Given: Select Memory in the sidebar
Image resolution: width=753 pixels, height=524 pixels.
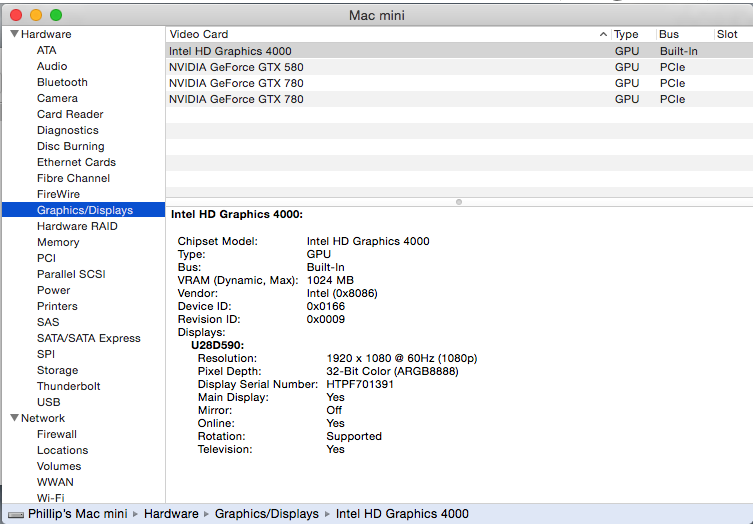Looking at the screenshot, I should pyautogui.click(x=58, y=242).
